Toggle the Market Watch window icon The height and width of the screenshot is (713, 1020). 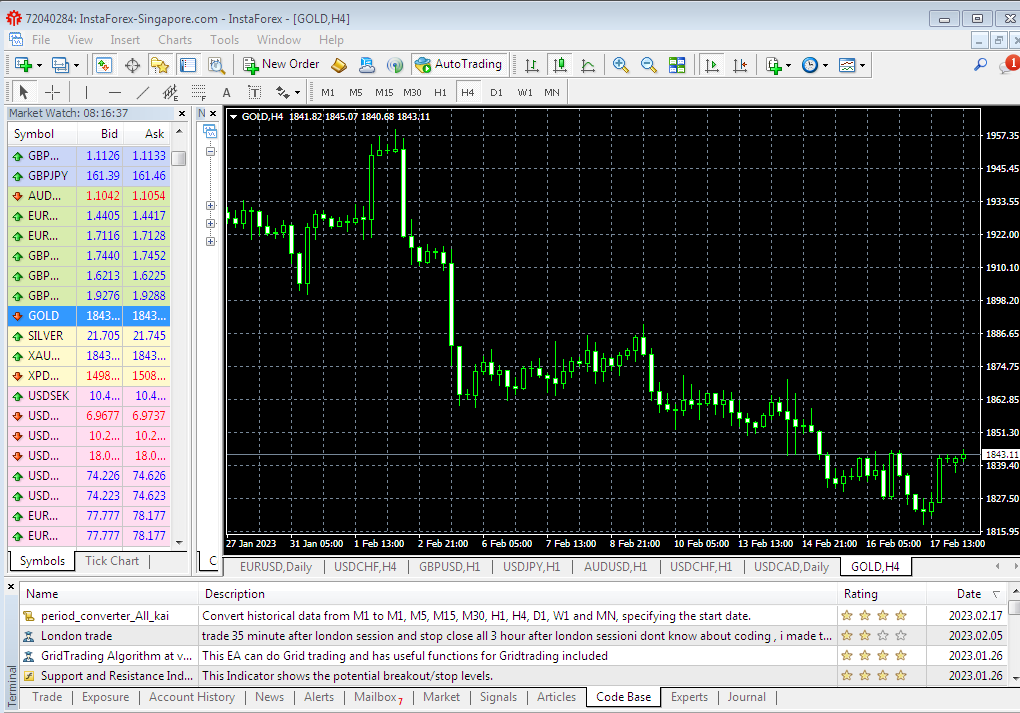(103, 65)
